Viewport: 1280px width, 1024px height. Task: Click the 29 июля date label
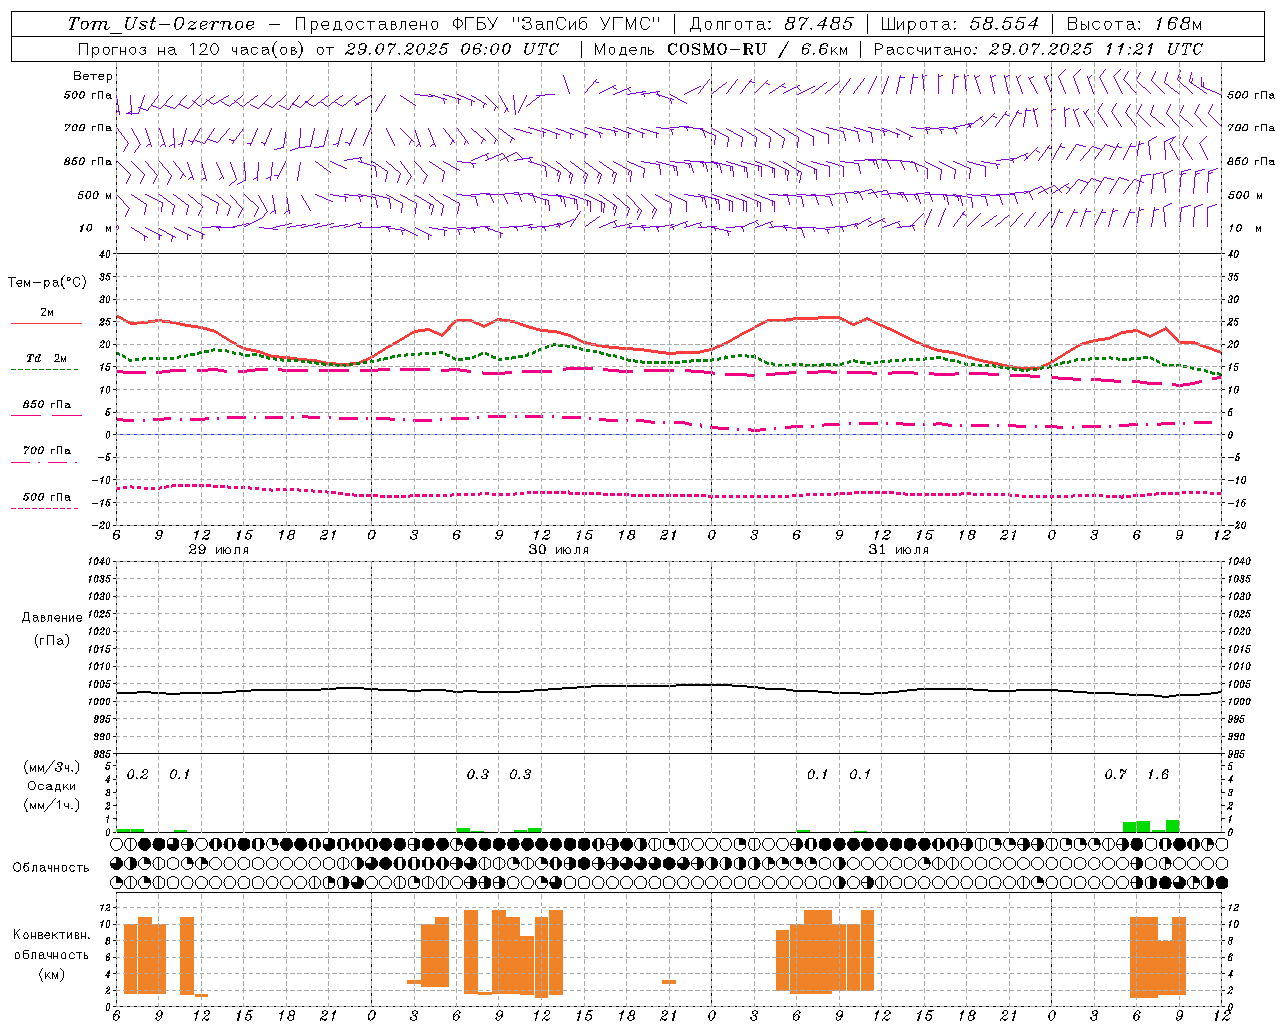pyautogui.click(x=220, y=550)
